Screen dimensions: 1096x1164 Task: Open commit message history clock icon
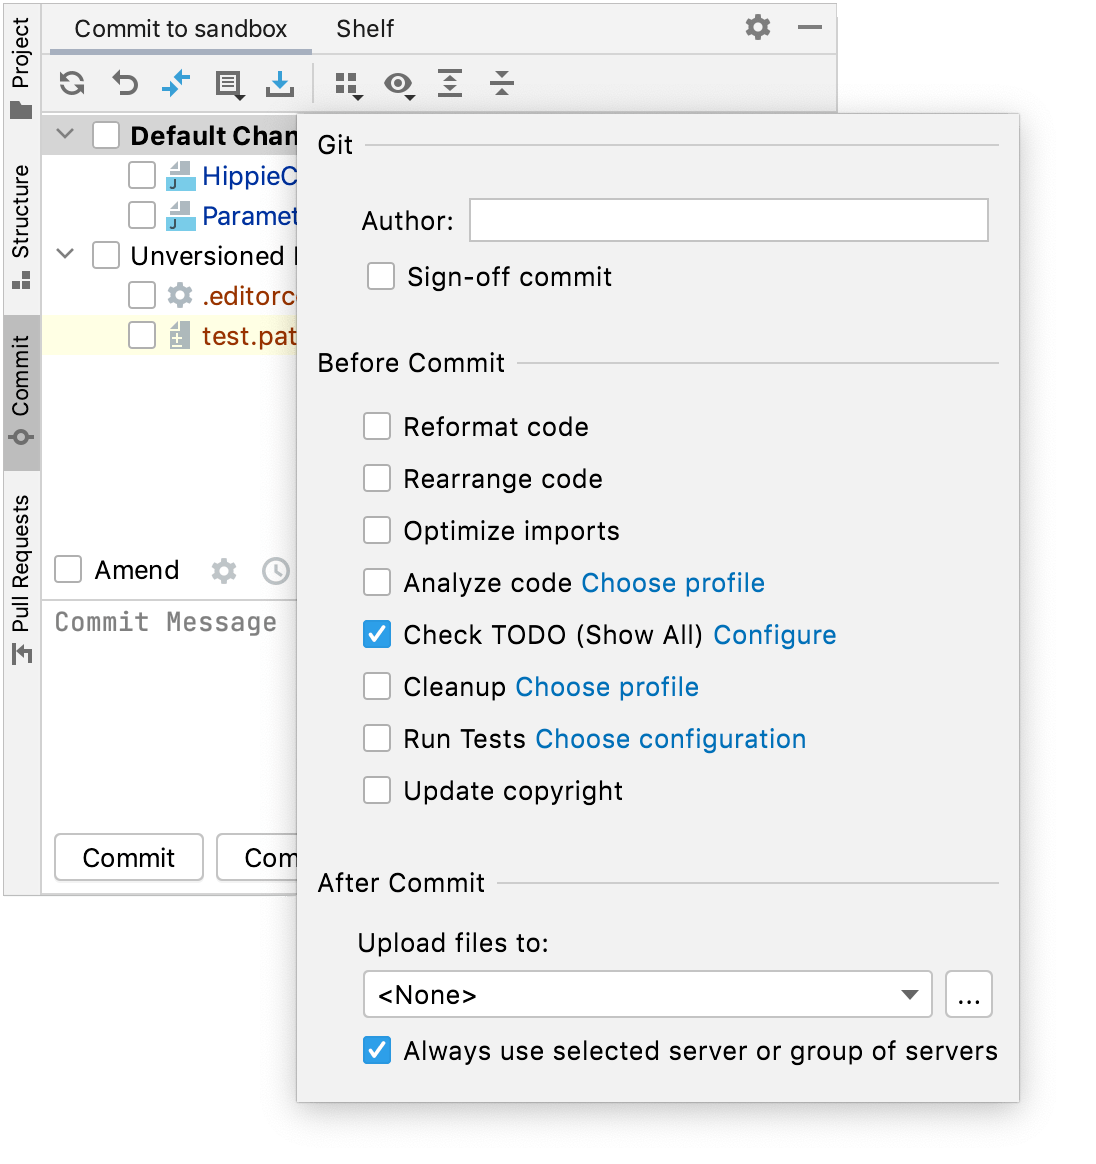coord(277,570)
